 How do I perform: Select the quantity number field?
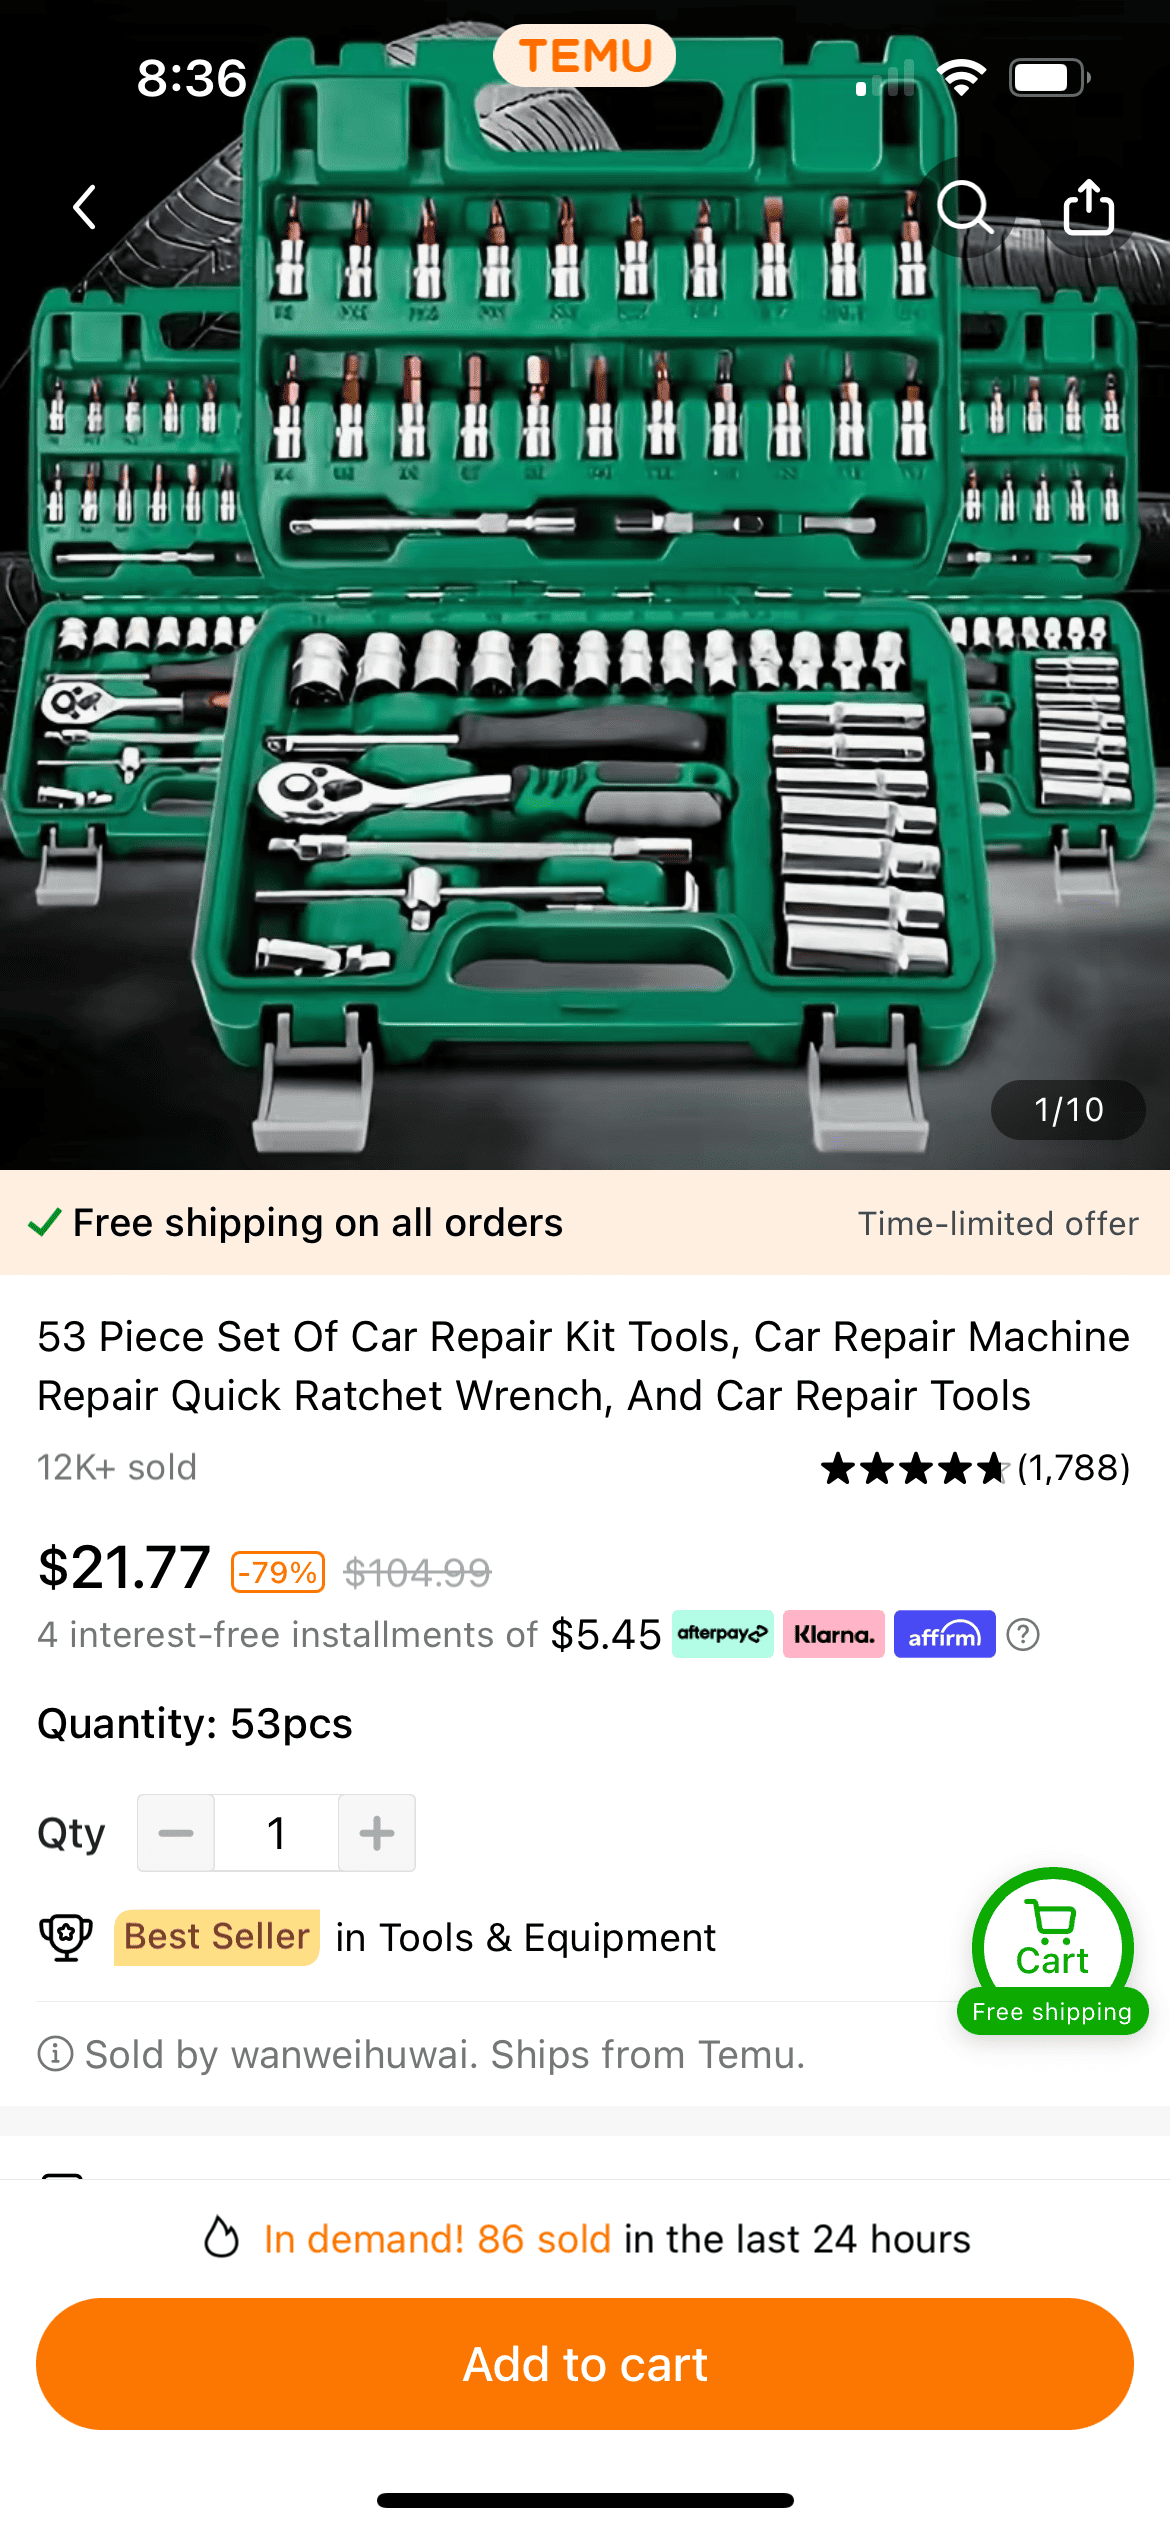point(277,1833)
